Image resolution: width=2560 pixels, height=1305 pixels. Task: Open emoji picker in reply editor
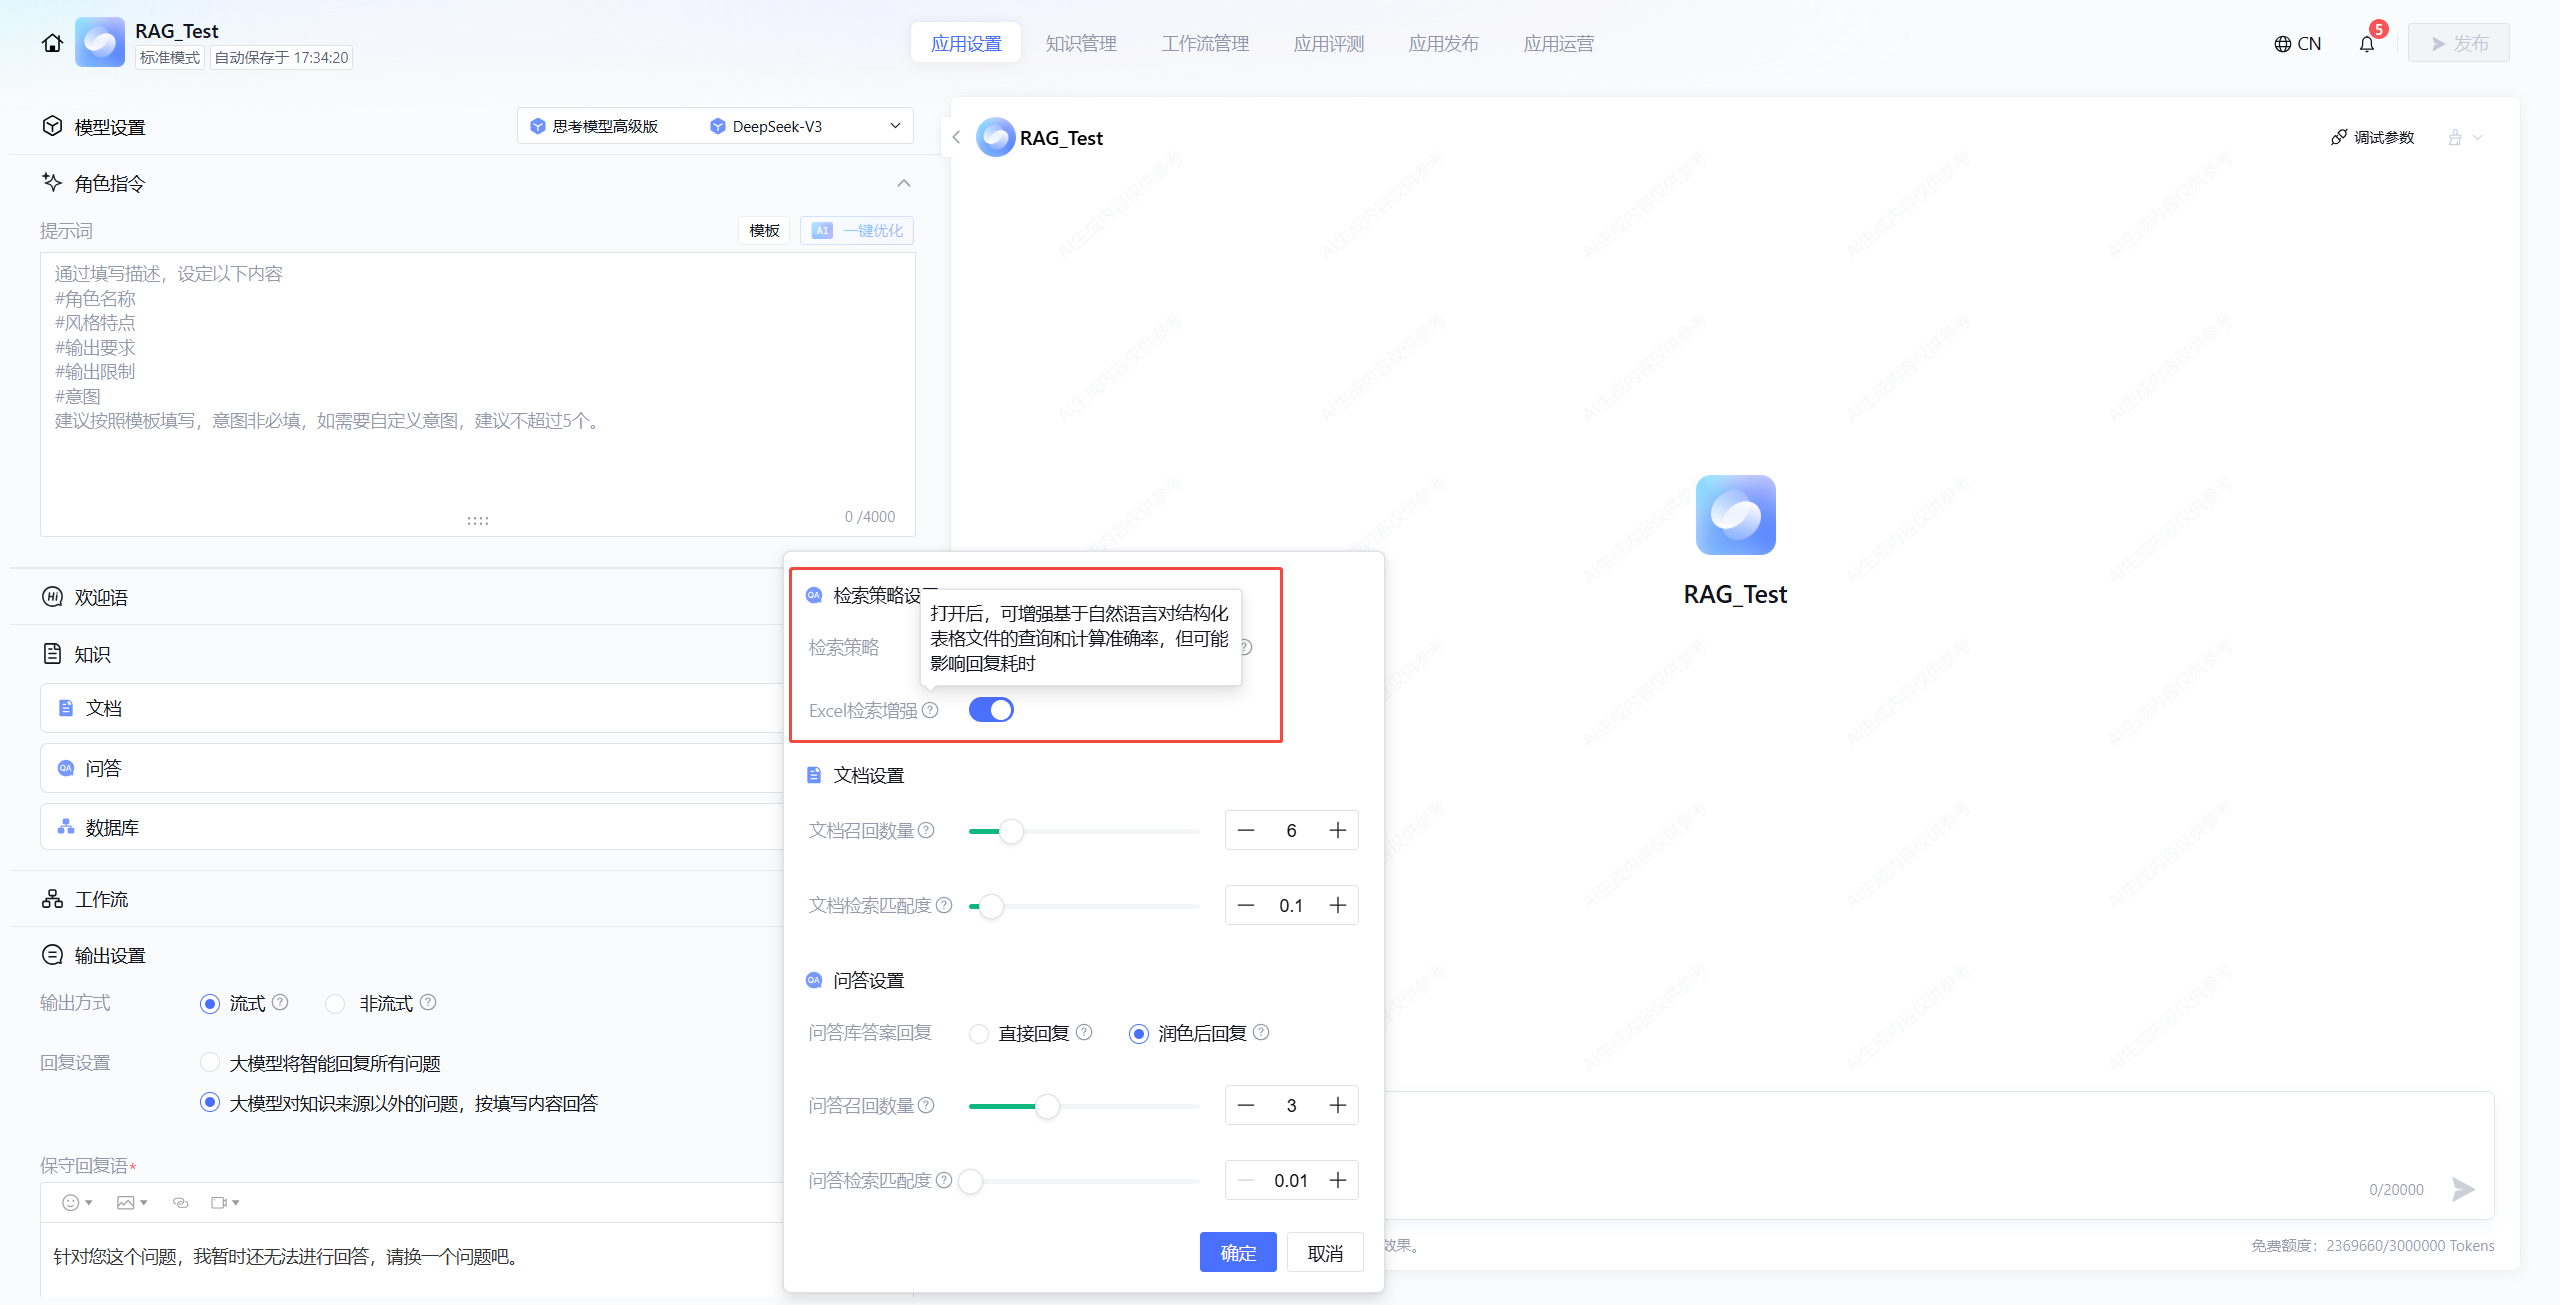tap(71, 1203)
